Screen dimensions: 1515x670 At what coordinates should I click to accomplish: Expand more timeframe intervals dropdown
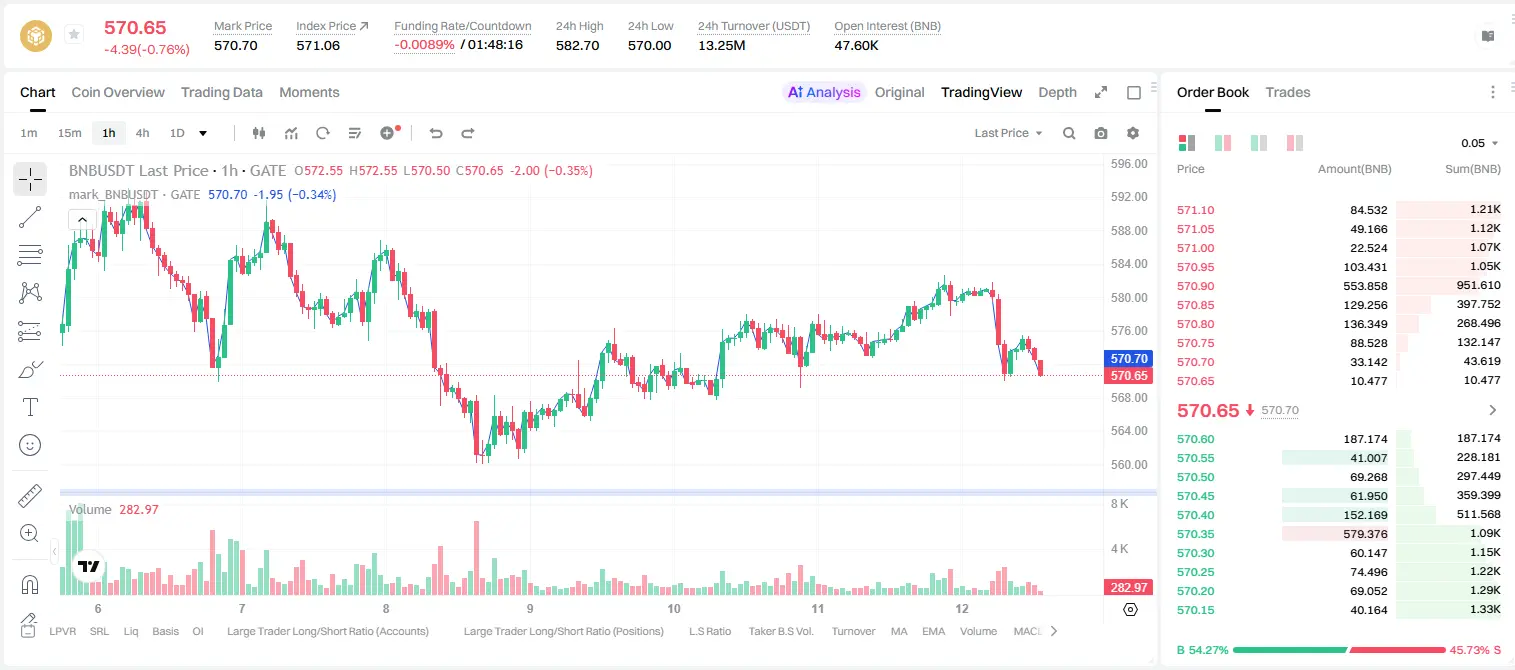(x=203, y=133)
